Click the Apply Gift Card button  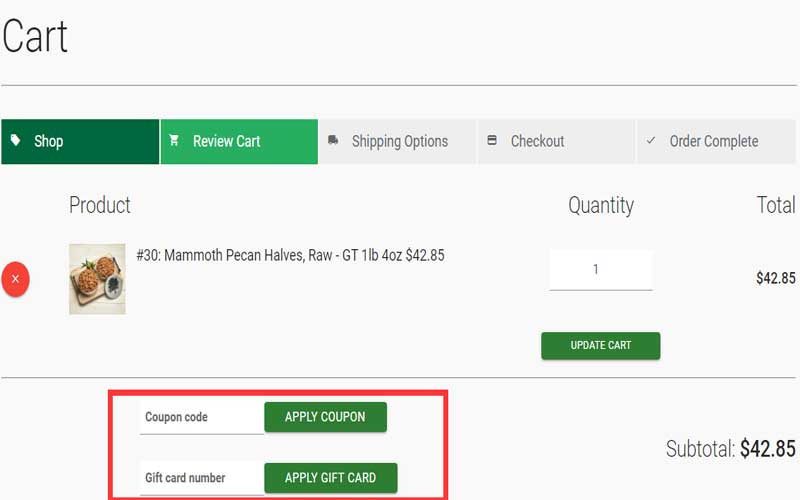[x=331, y=478]
